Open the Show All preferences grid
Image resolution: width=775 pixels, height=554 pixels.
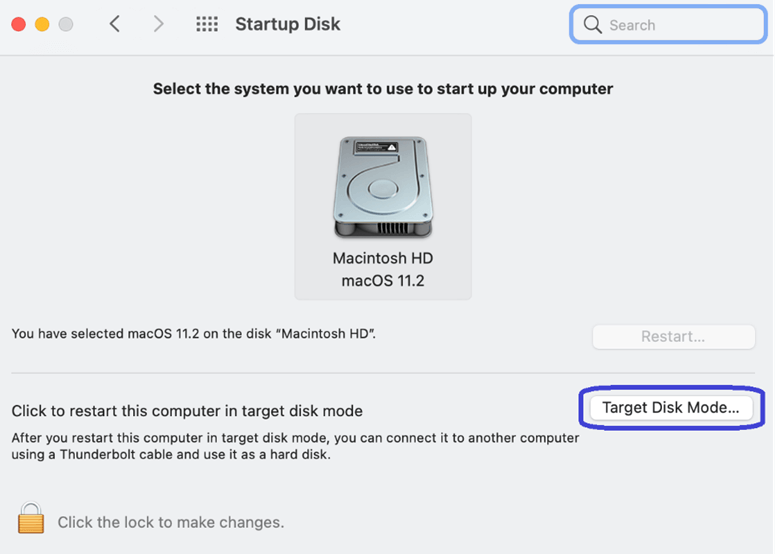click(x=207, y=24)
